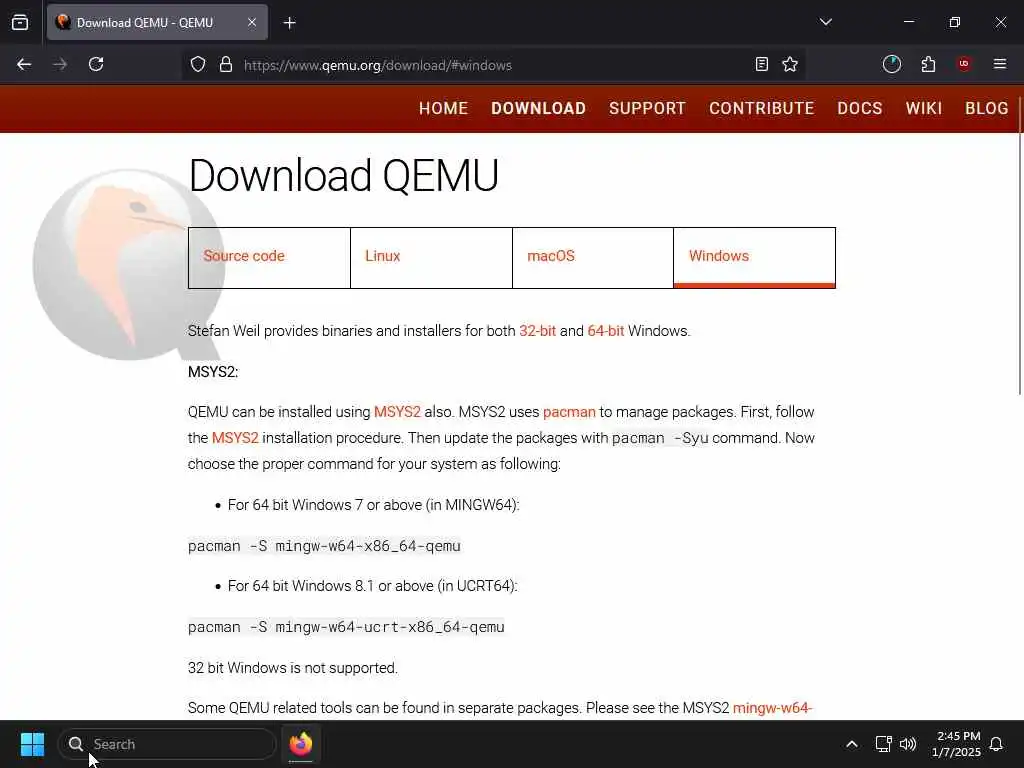Image resolution: width=1024 pixels, height=768 pixels.
Task: Follow the MSYS2 link after 'installed using'
Action: click(397, 412)
